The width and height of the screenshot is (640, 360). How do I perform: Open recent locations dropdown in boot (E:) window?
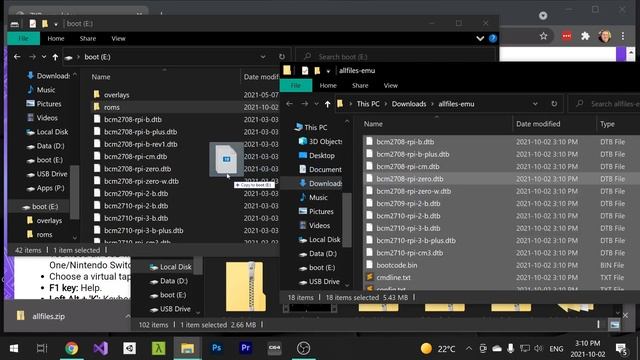[44, 57]
